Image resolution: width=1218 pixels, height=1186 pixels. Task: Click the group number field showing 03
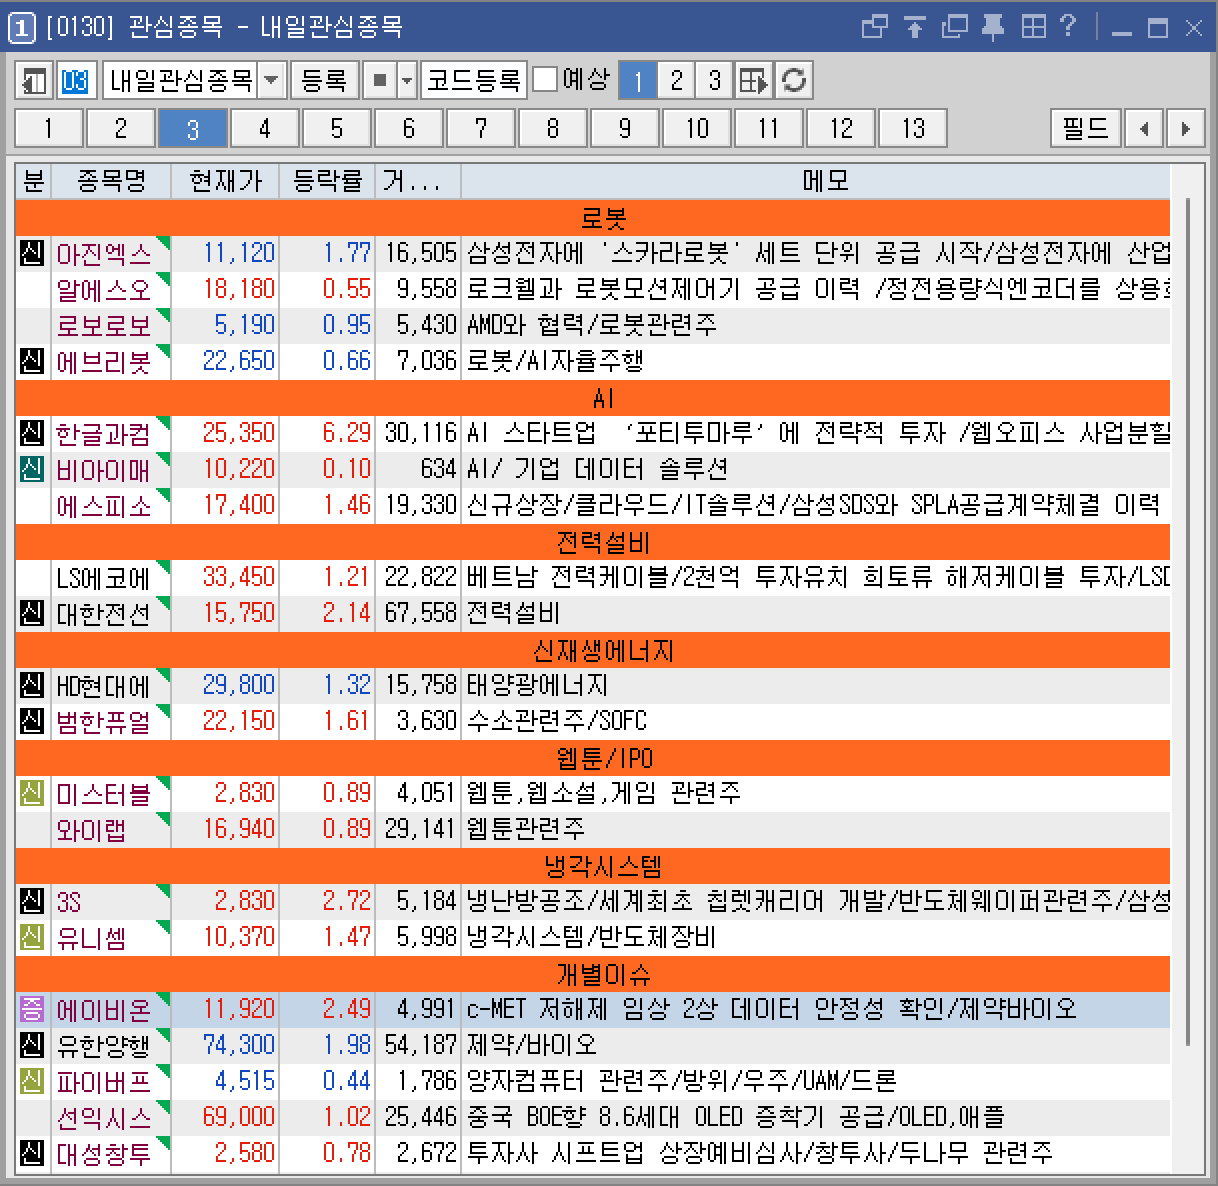[x=76, y=80]
